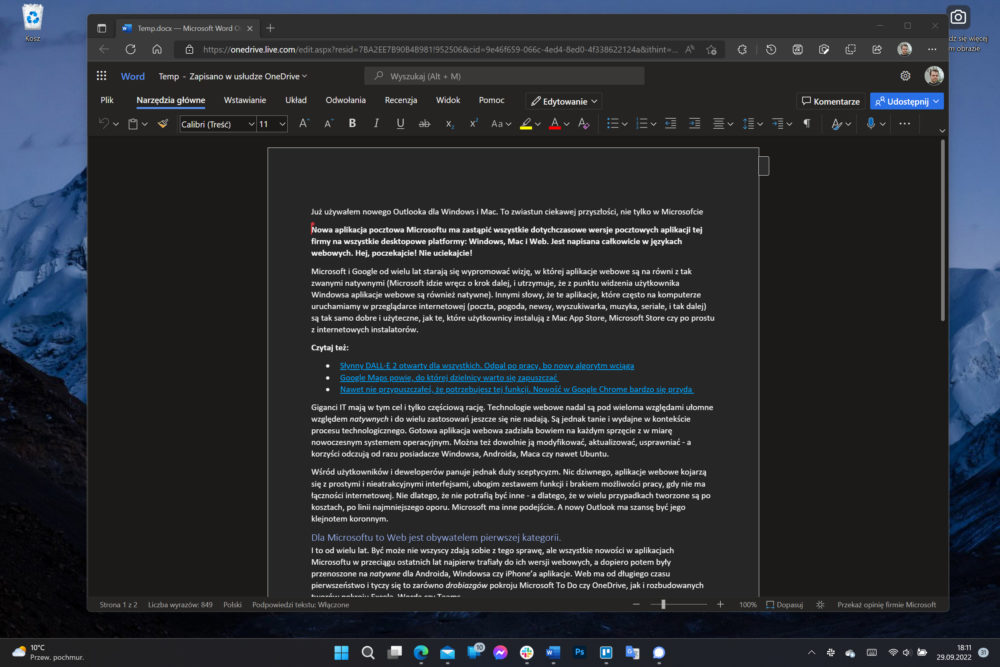This screenshot has height=667, width=1000.
Task: Increase the paragraph indent
Action: point(695,124)
